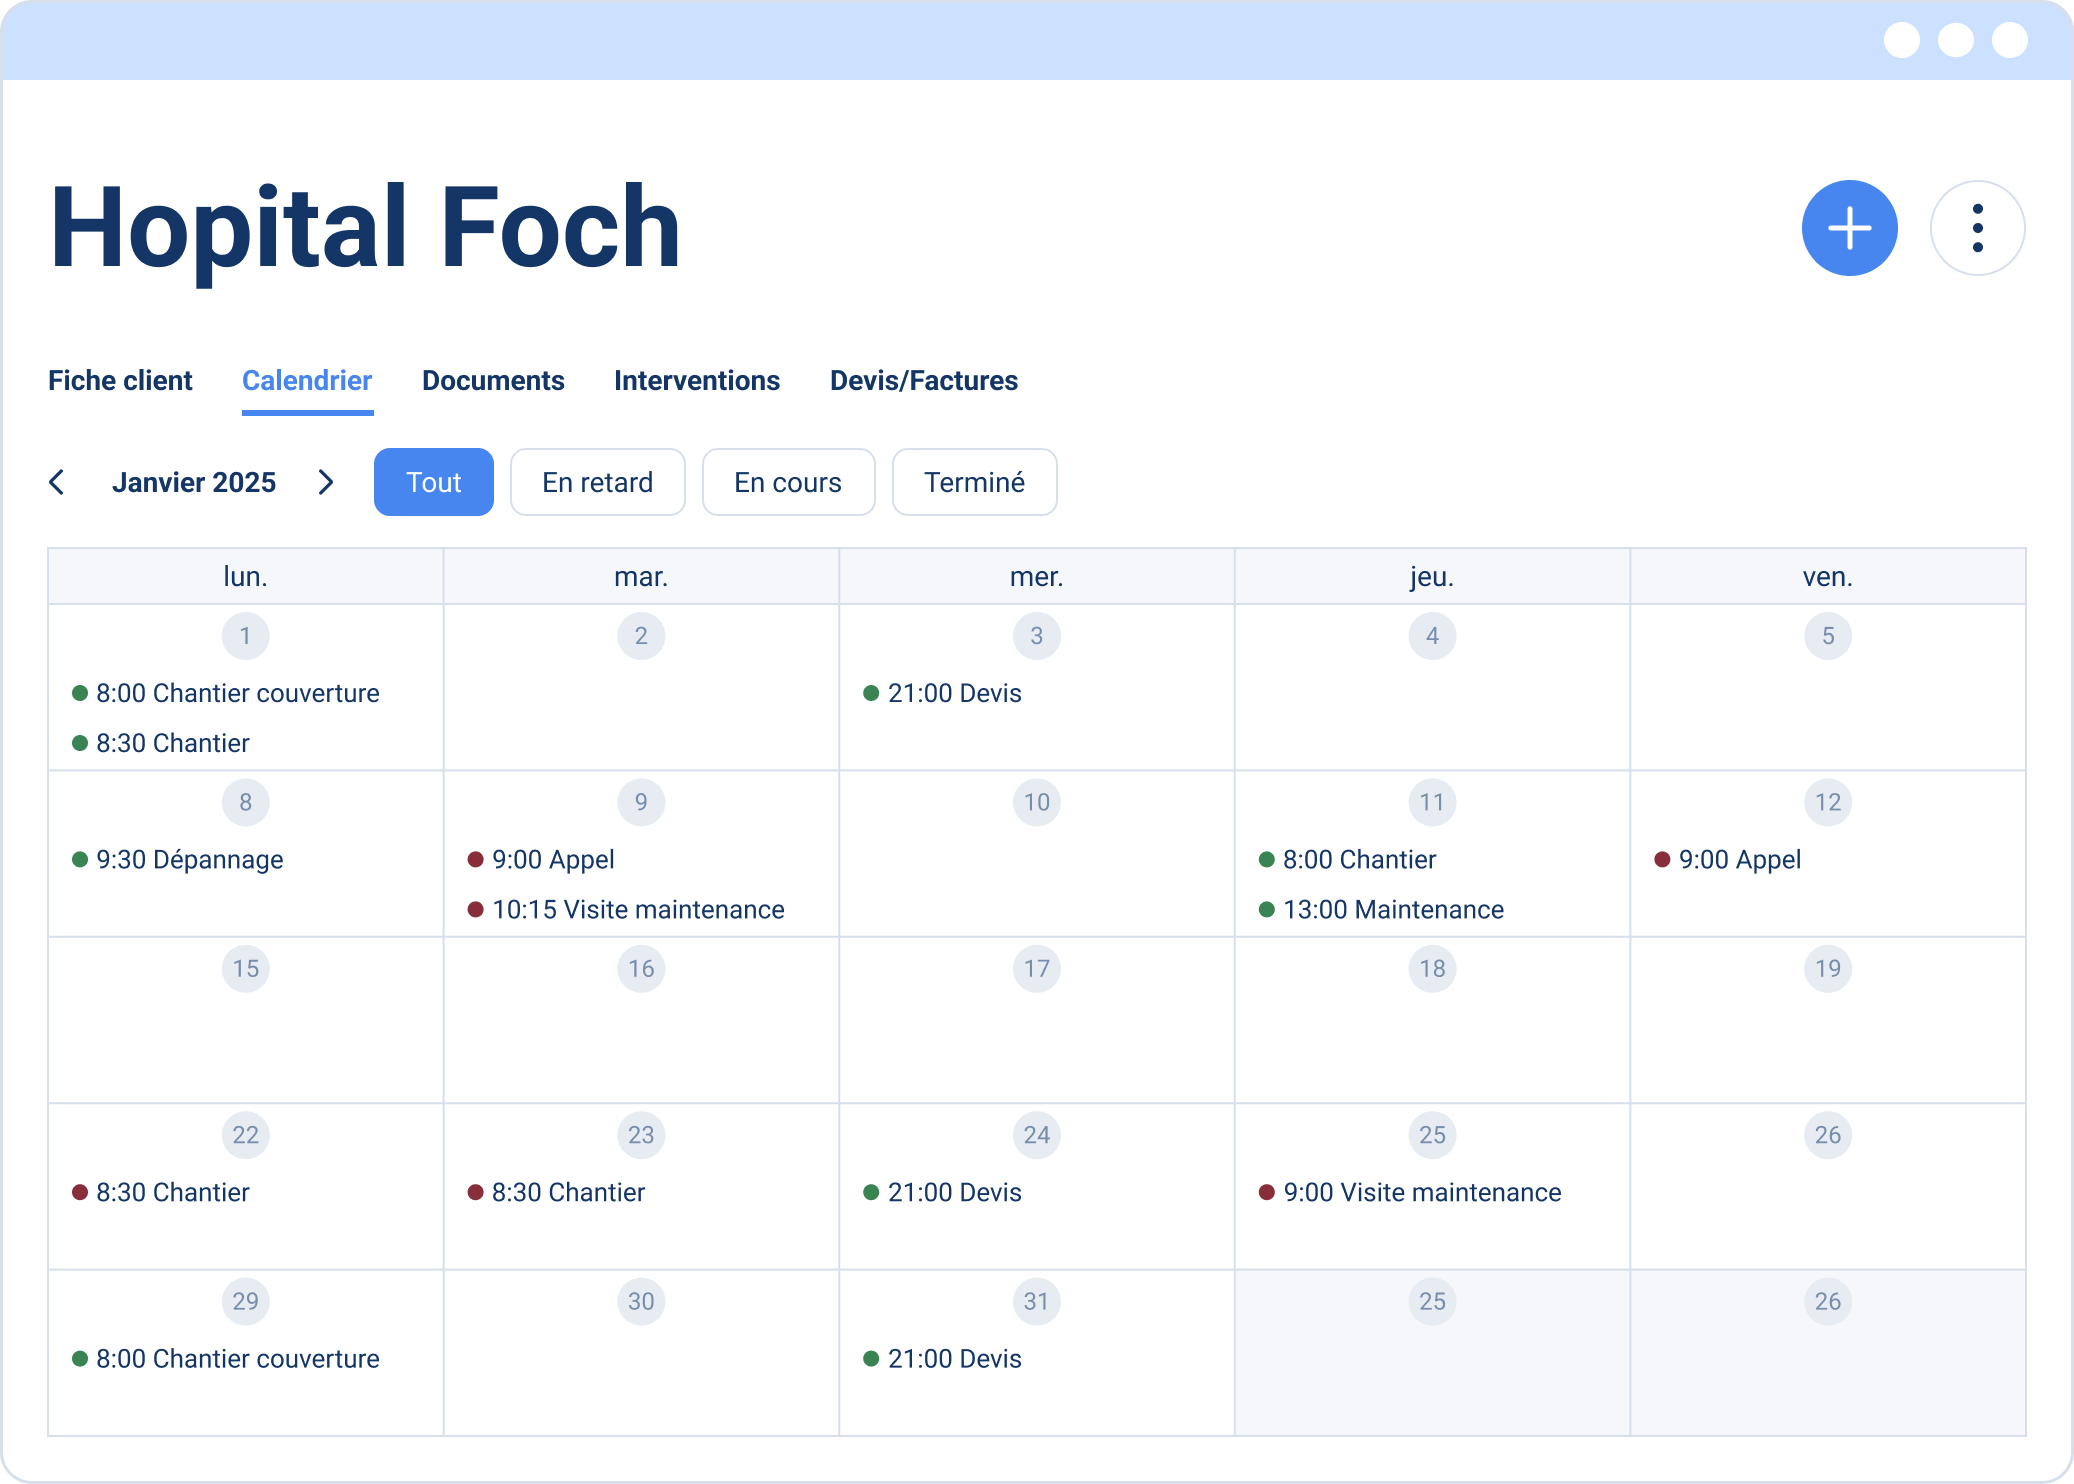The height and width of the screenshot is (1484, 2074).
Task: Switch to the Devis/Factures tab
Action: (924, 381)
